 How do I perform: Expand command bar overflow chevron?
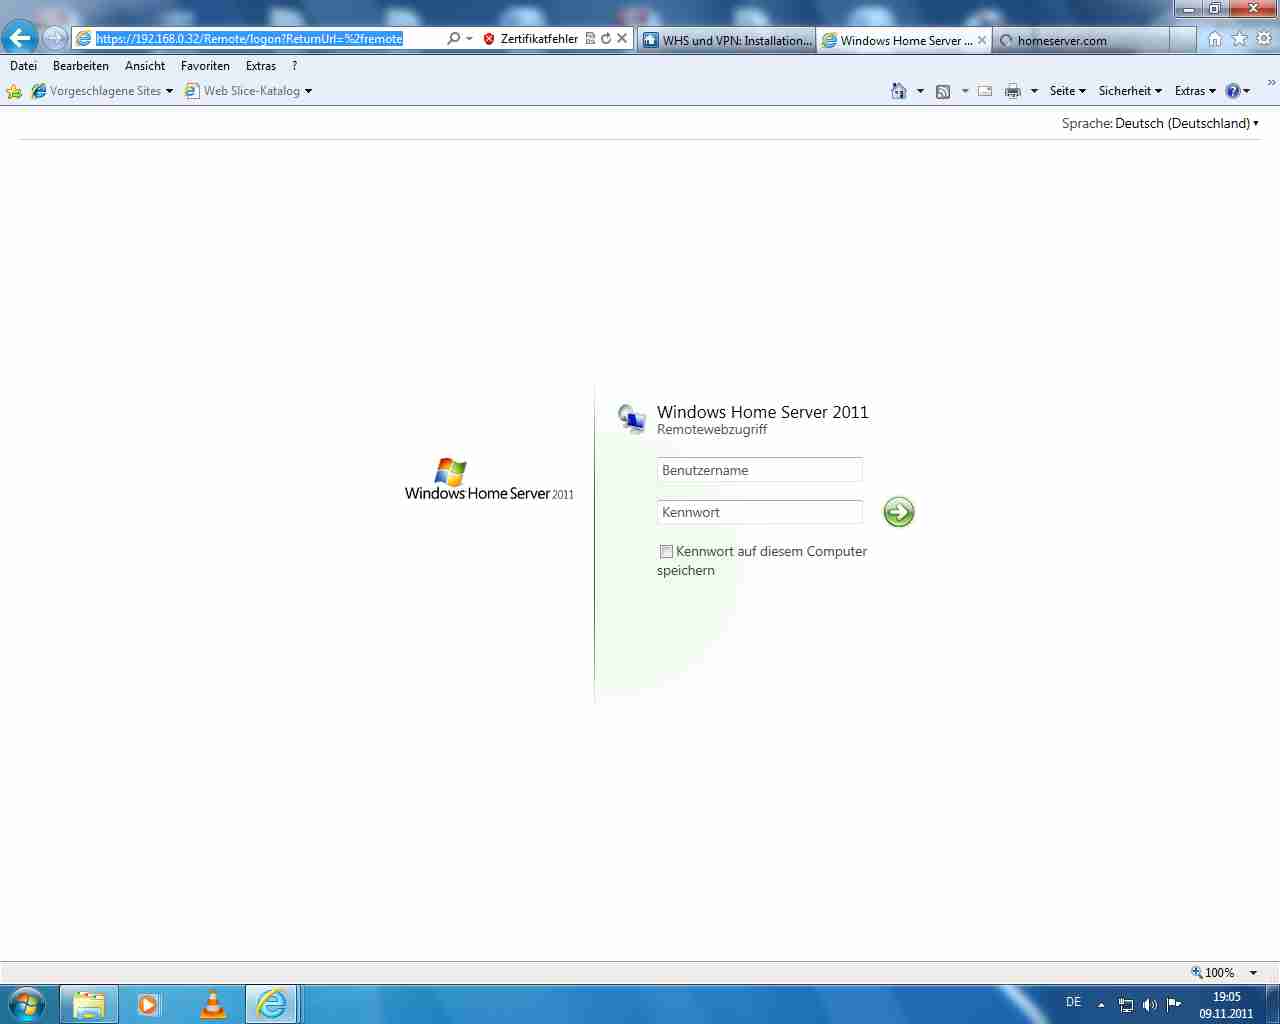click(1272, 83)
